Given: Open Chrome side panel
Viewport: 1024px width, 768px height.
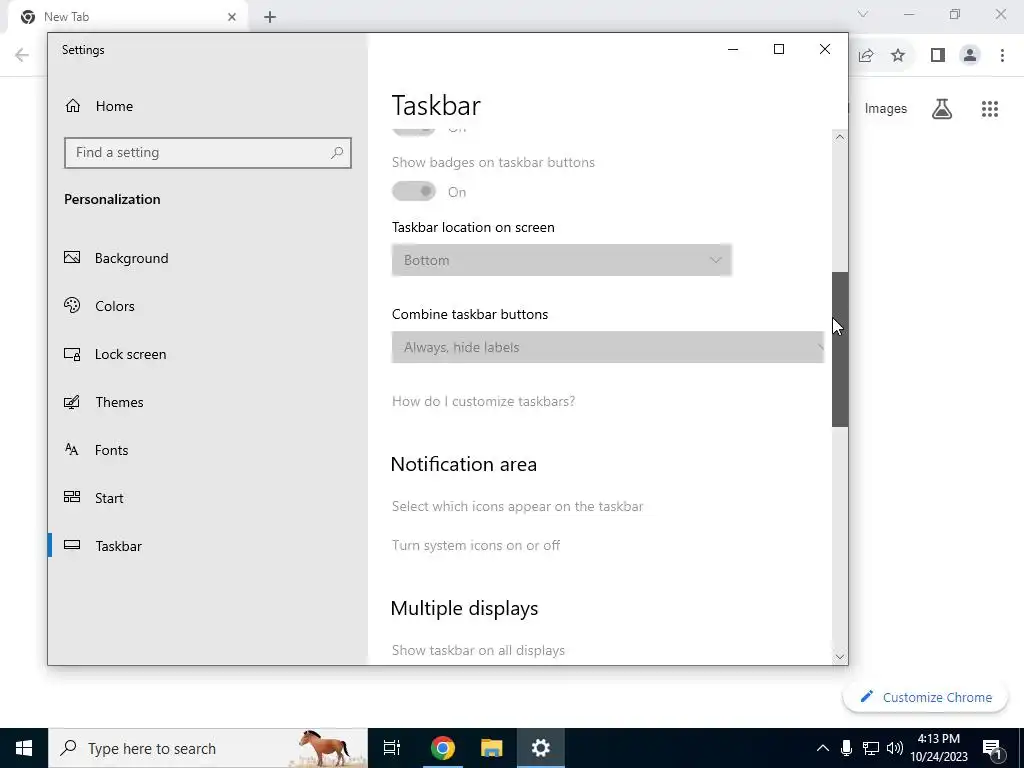Looking at the screenshot, I should (938, 56).
